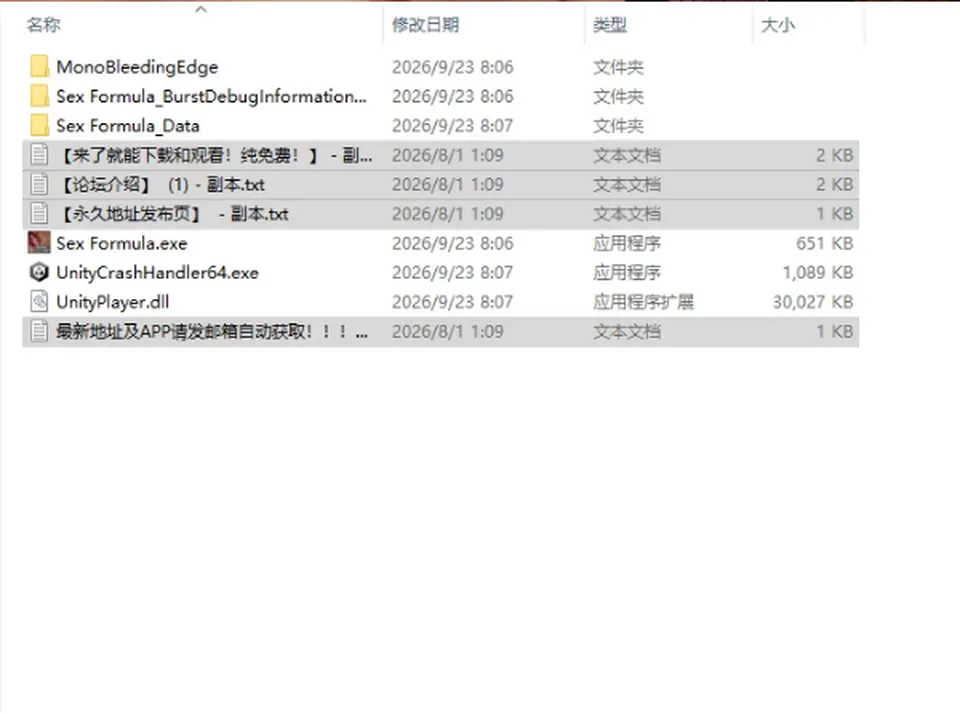960x714 pixels.
Task: Click the 文本文档 type of 【论坛介绍】 row
Action: click(x=627, y=184)
